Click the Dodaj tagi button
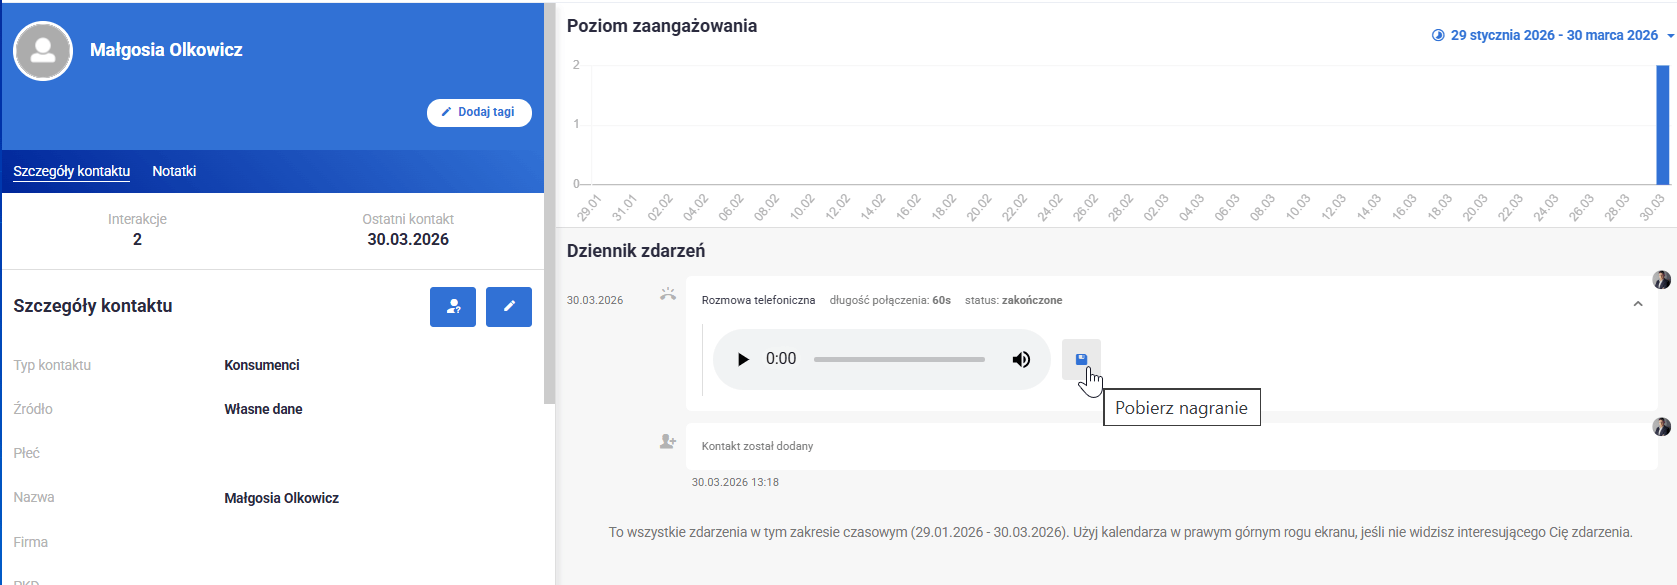 (479, 112)
